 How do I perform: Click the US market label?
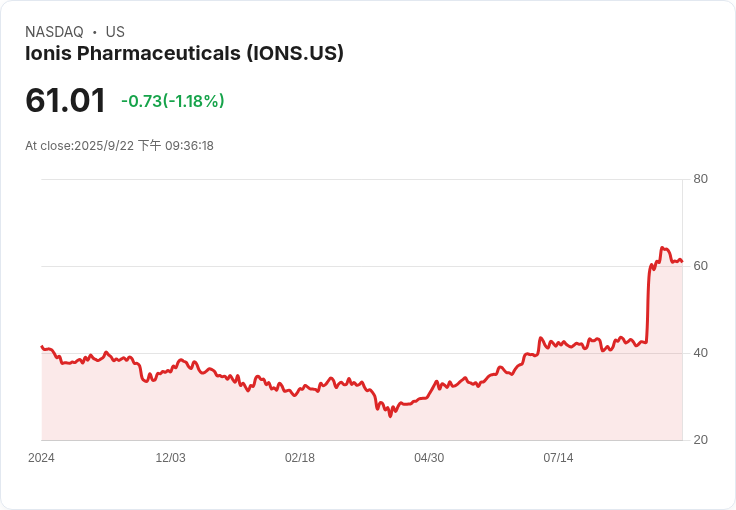[115, 32]
